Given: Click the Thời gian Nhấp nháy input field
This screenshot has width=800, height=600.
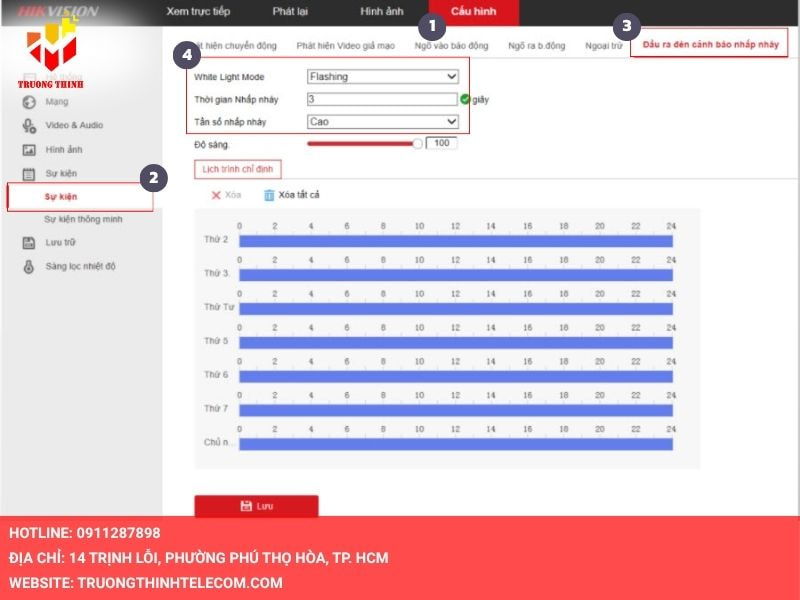Looking at the screenshot, I should tap(382, 100).
